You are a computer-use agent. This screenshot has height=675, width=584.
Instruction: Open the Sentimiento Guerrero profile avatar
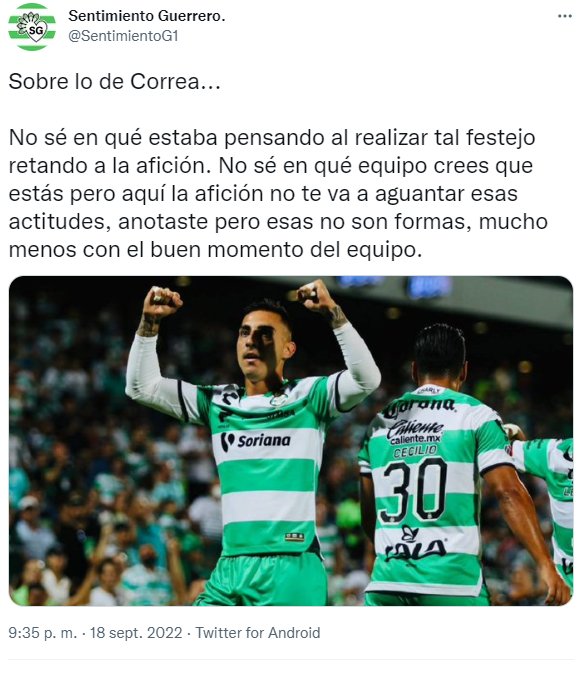32,27
